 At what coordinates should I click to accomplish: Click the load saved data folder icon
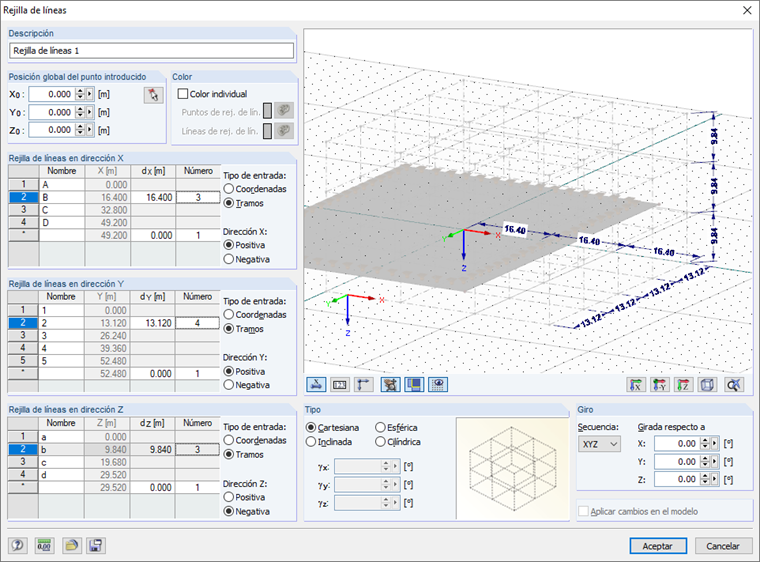71,546
